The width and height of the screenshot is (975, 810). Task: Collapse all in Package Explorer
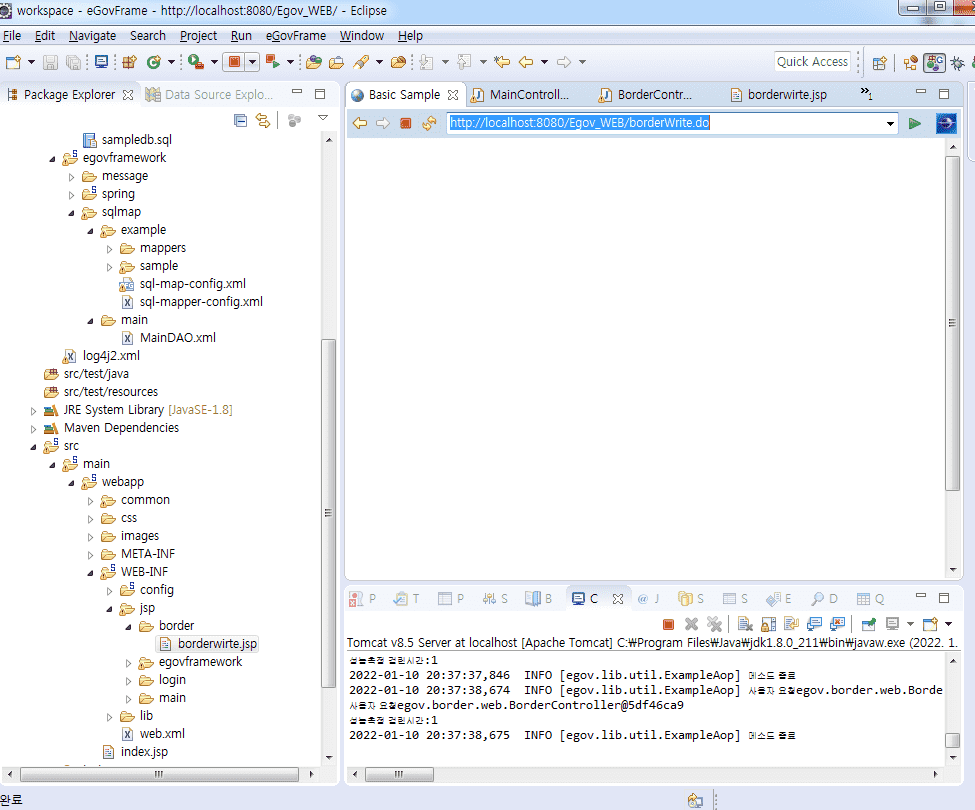click(x=240, y=121)
